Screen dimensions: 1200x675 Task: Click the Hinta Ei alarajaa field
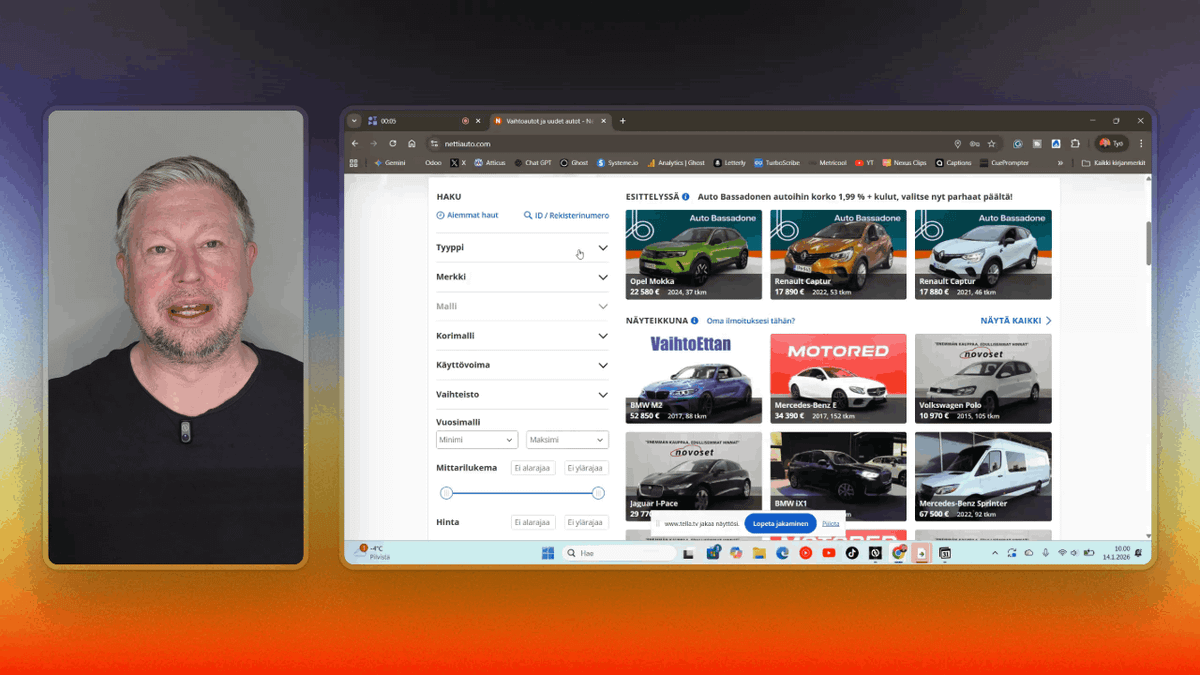(532, 522)
